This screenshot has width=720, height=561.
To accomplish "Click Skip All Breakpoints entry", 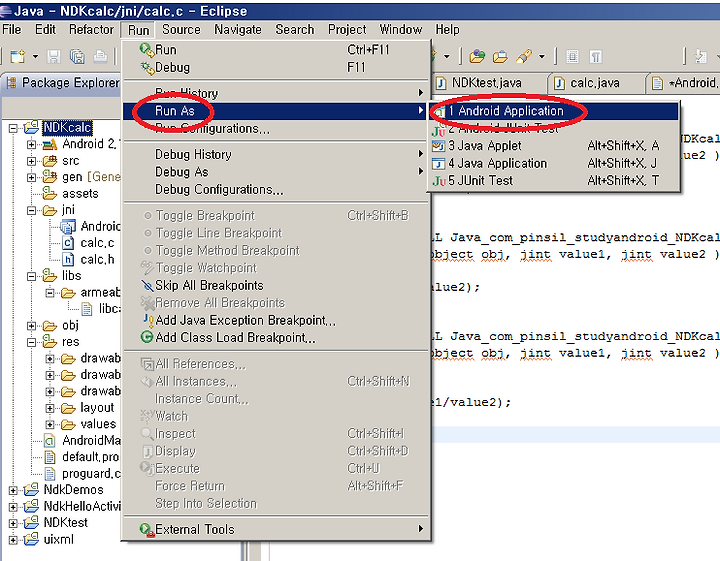I will (277, 285).
